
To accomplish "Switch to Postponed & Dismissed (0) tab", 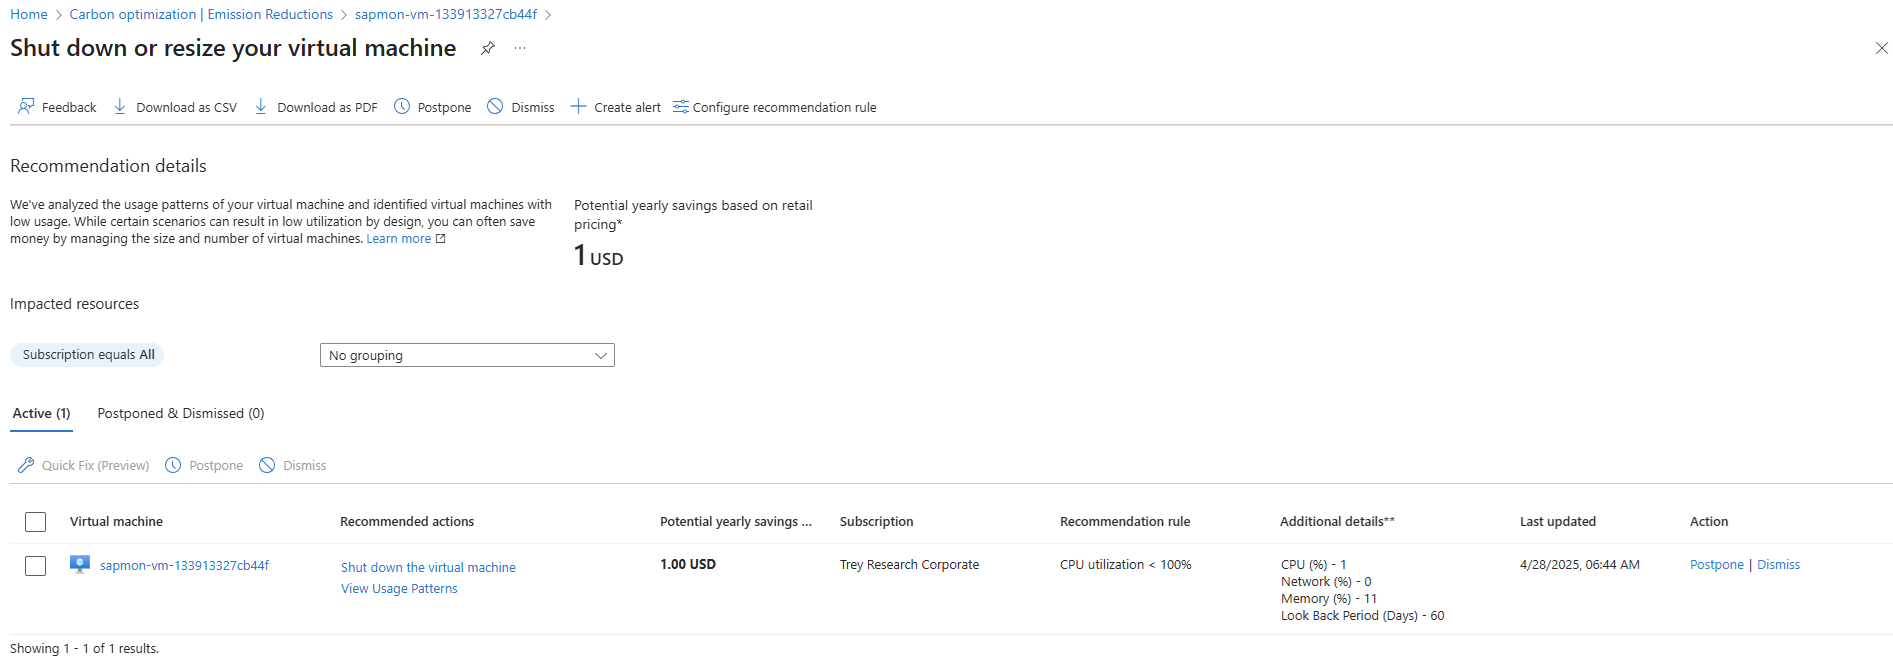I will (181, 413).
